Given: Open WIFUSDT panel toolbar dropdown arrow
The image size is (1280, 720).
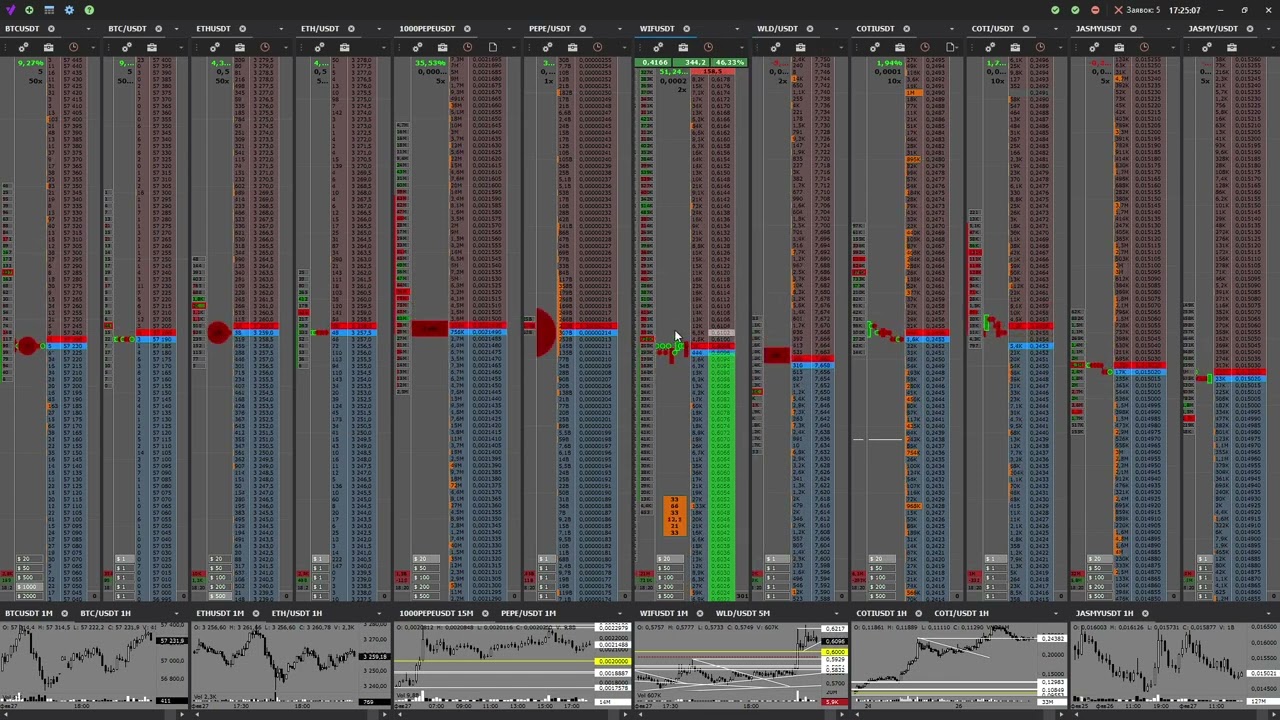Looking at the screenshot, I should tap(742, 47).
